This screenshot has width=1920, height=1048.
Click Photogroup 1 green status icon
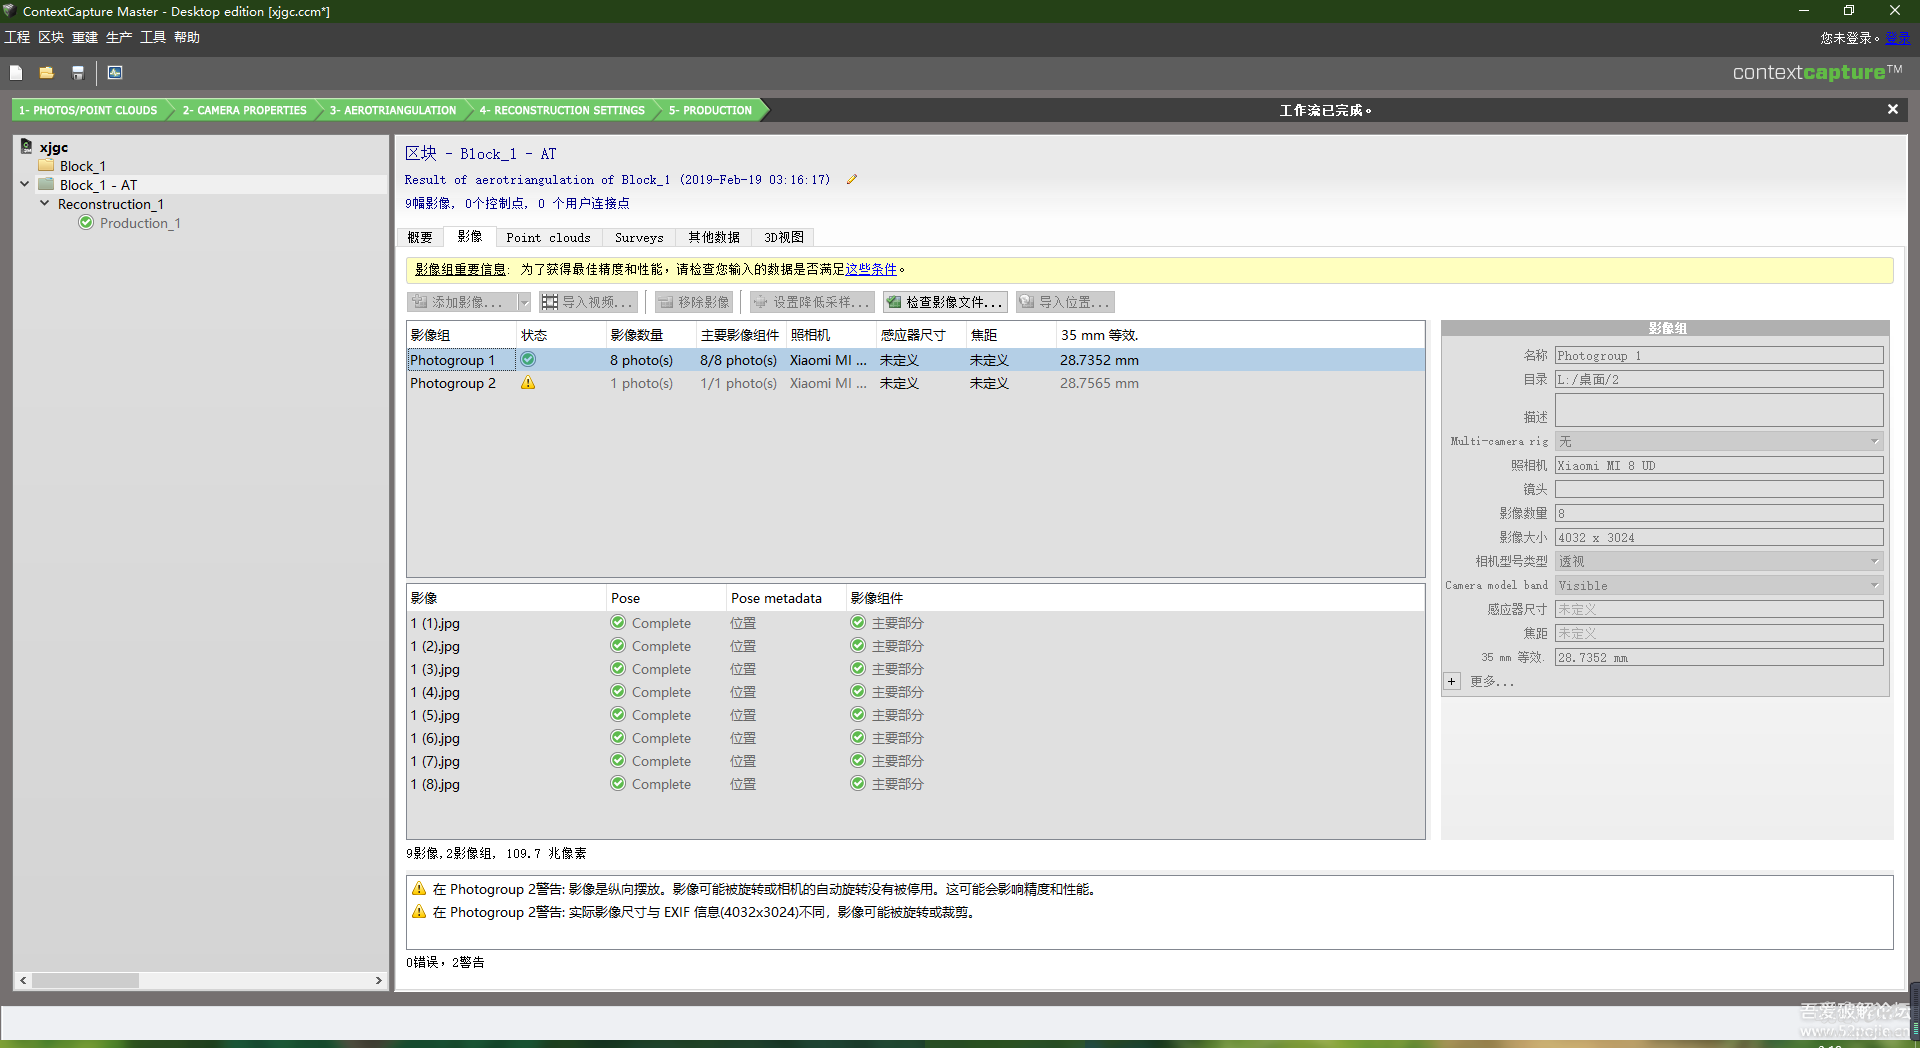pyautogui.click(x=528, y=360)
